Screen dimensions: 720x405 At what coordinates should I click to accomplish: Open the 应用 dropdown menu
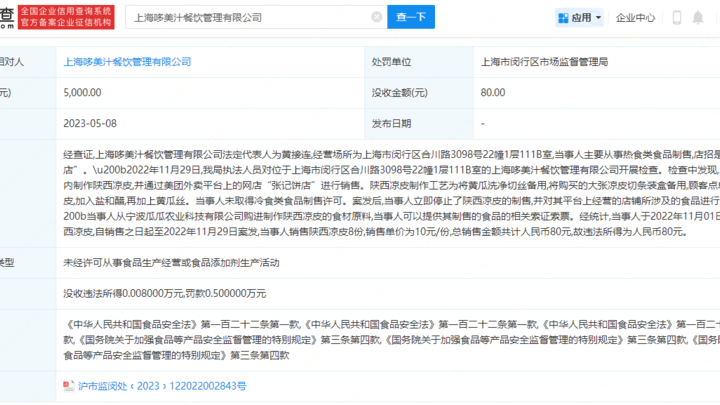[x=579, y=17]
